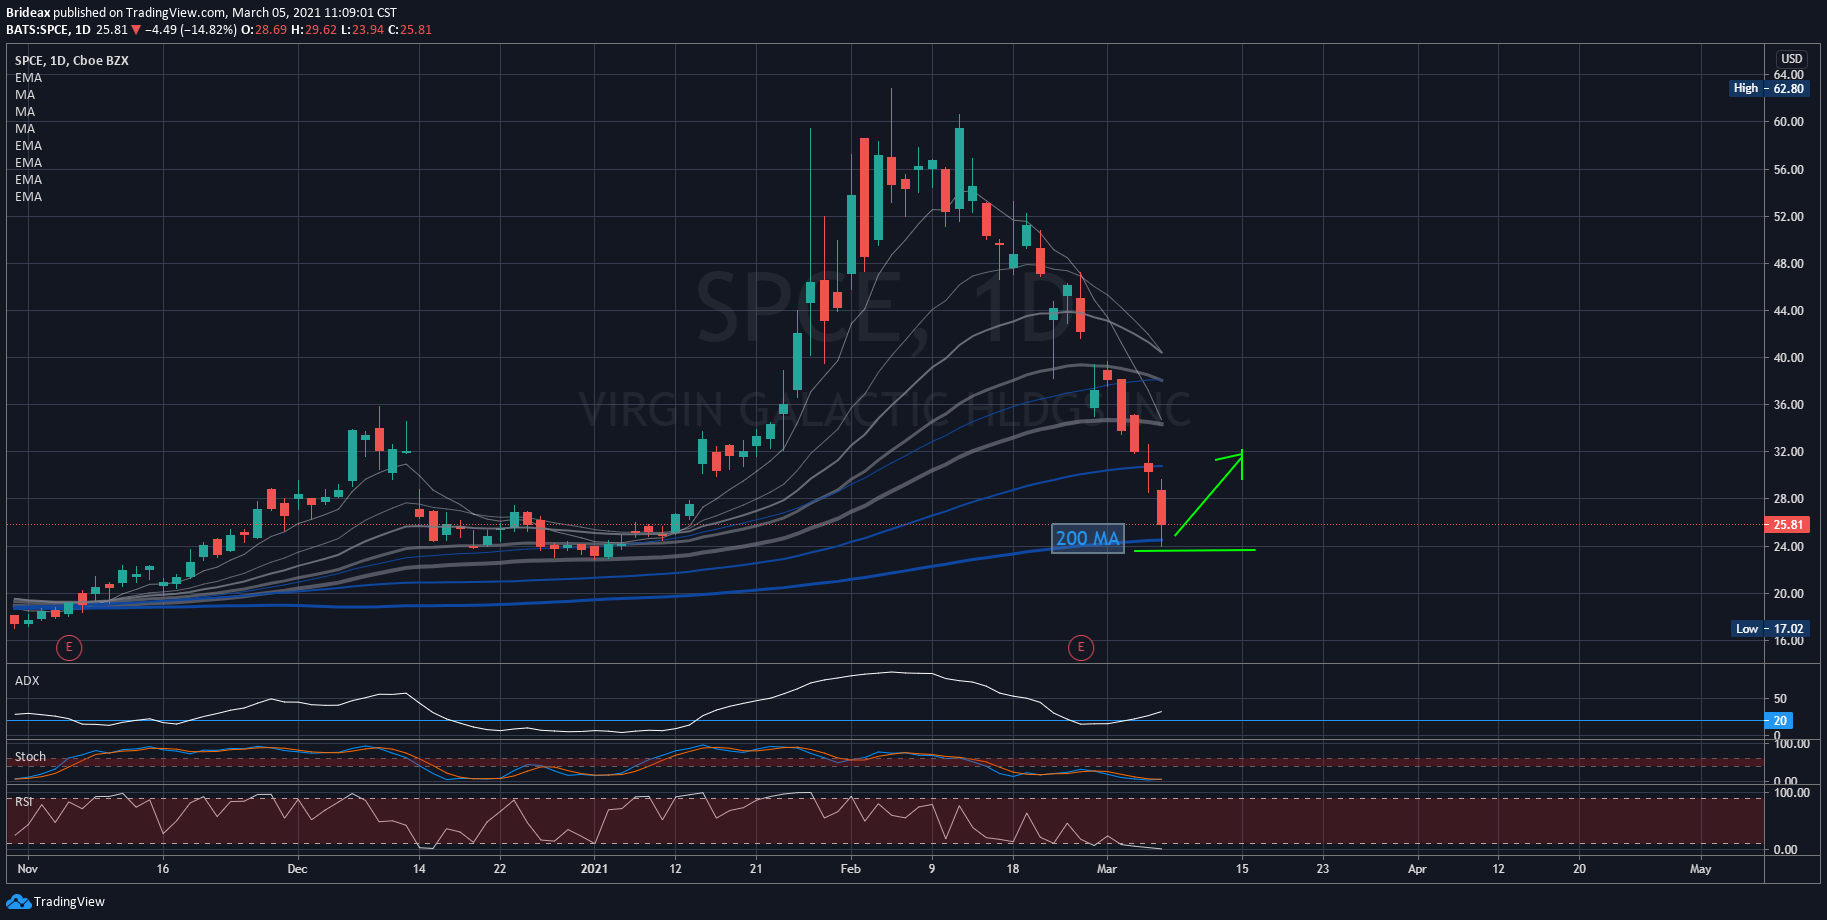Click the 24.00 price axis value
The width and height of the screenshot is (1827, 920).
pos(1789,547)
